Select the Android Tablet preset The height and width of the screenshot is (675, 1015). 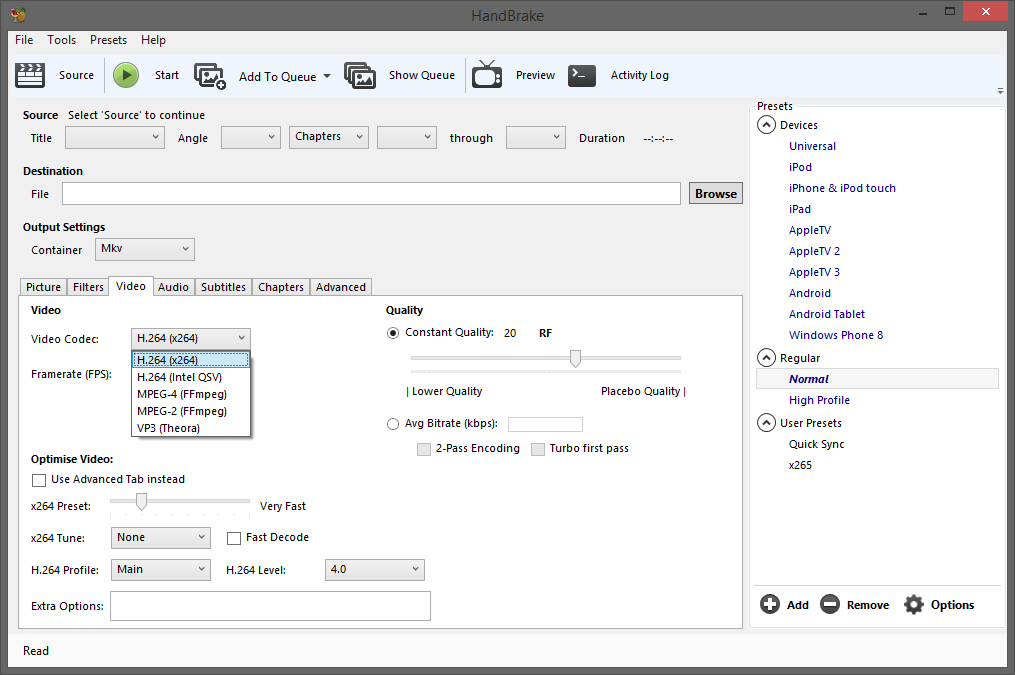coord(827,315)
